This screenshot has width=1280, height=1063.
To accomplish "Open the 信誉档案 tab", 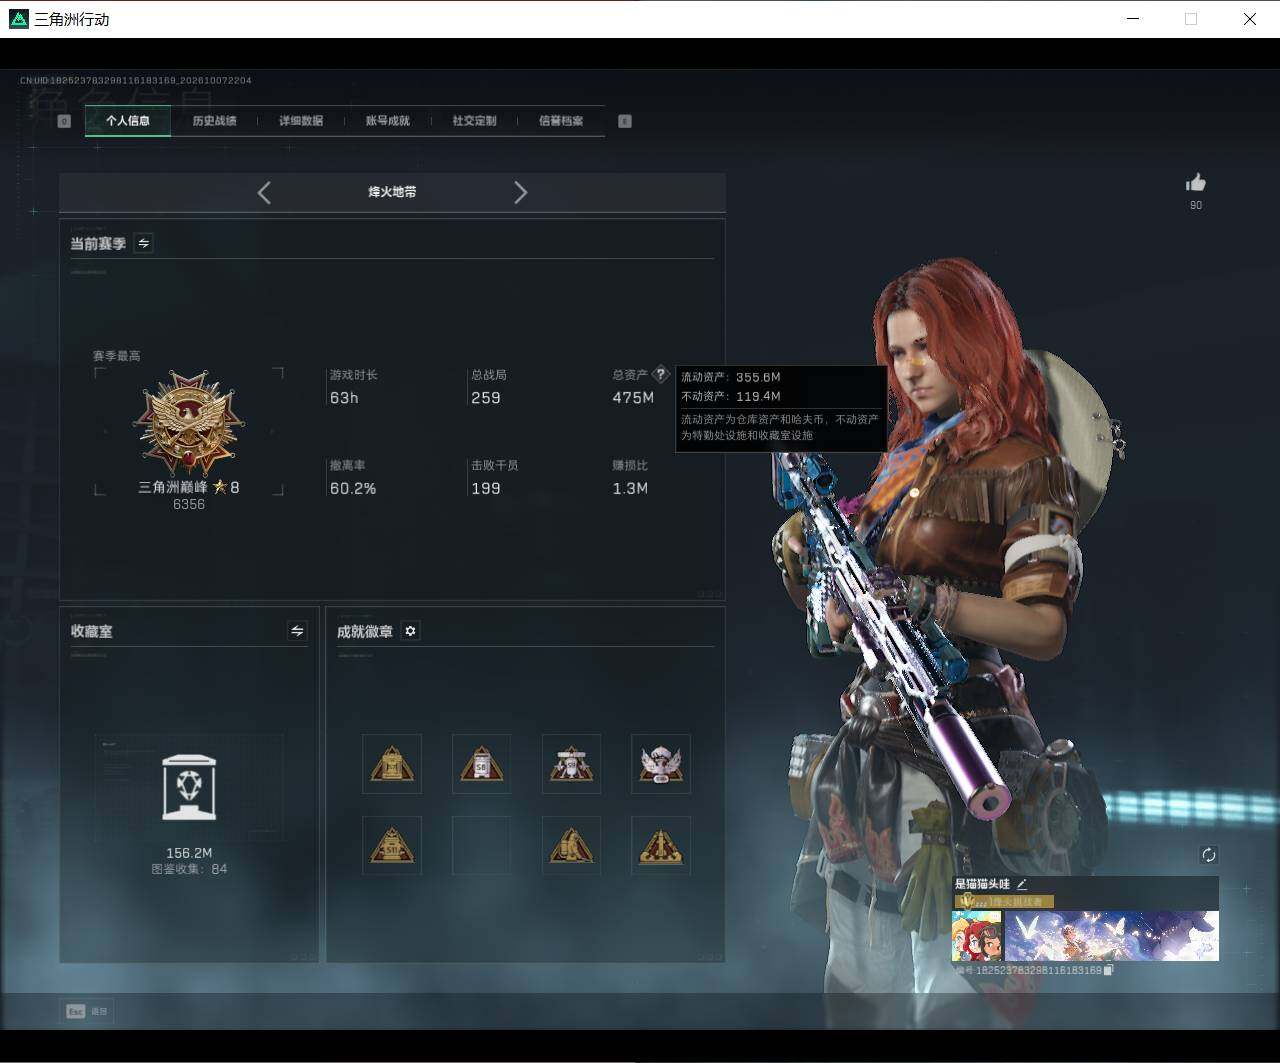I will [x=561, y=121].
